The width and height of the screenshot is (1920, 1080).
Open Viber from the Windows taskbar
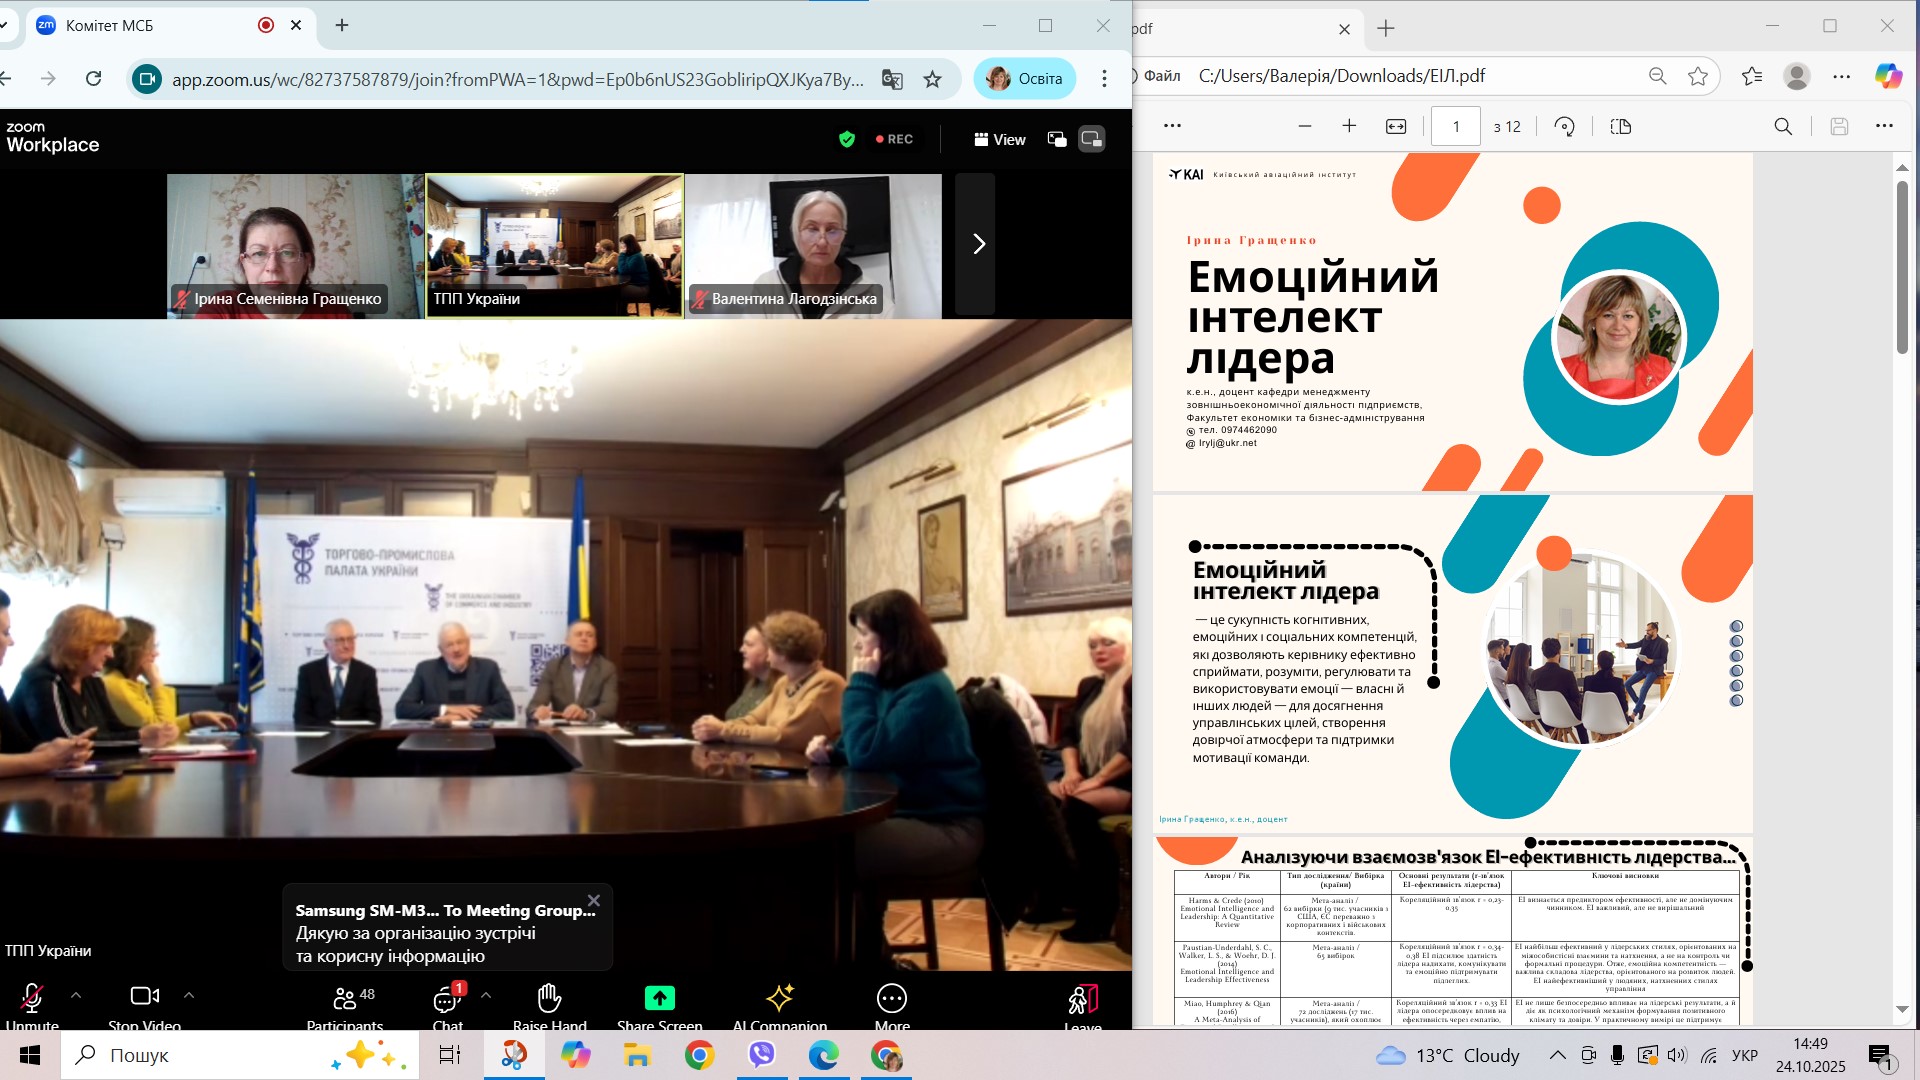coord(762,1055)
